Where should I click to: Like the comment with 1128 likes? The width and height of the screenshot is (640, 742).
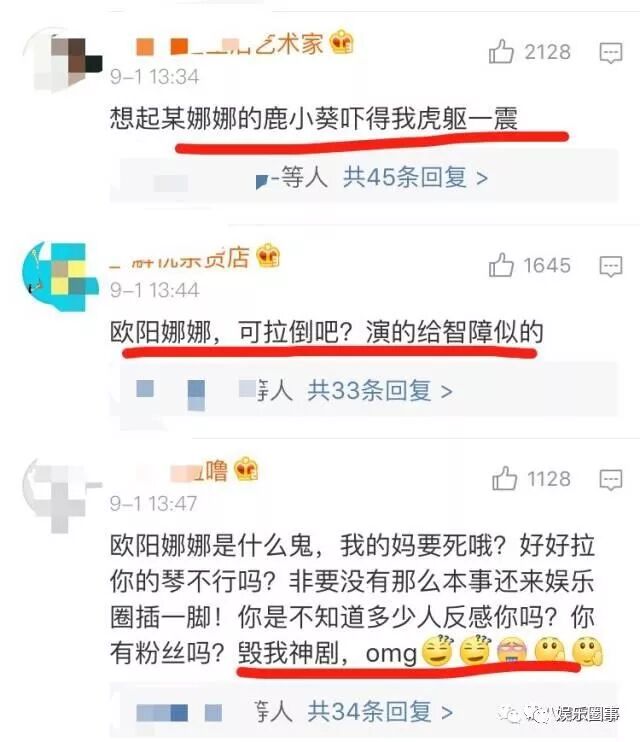pyautogui.click(x=504, y=478)
